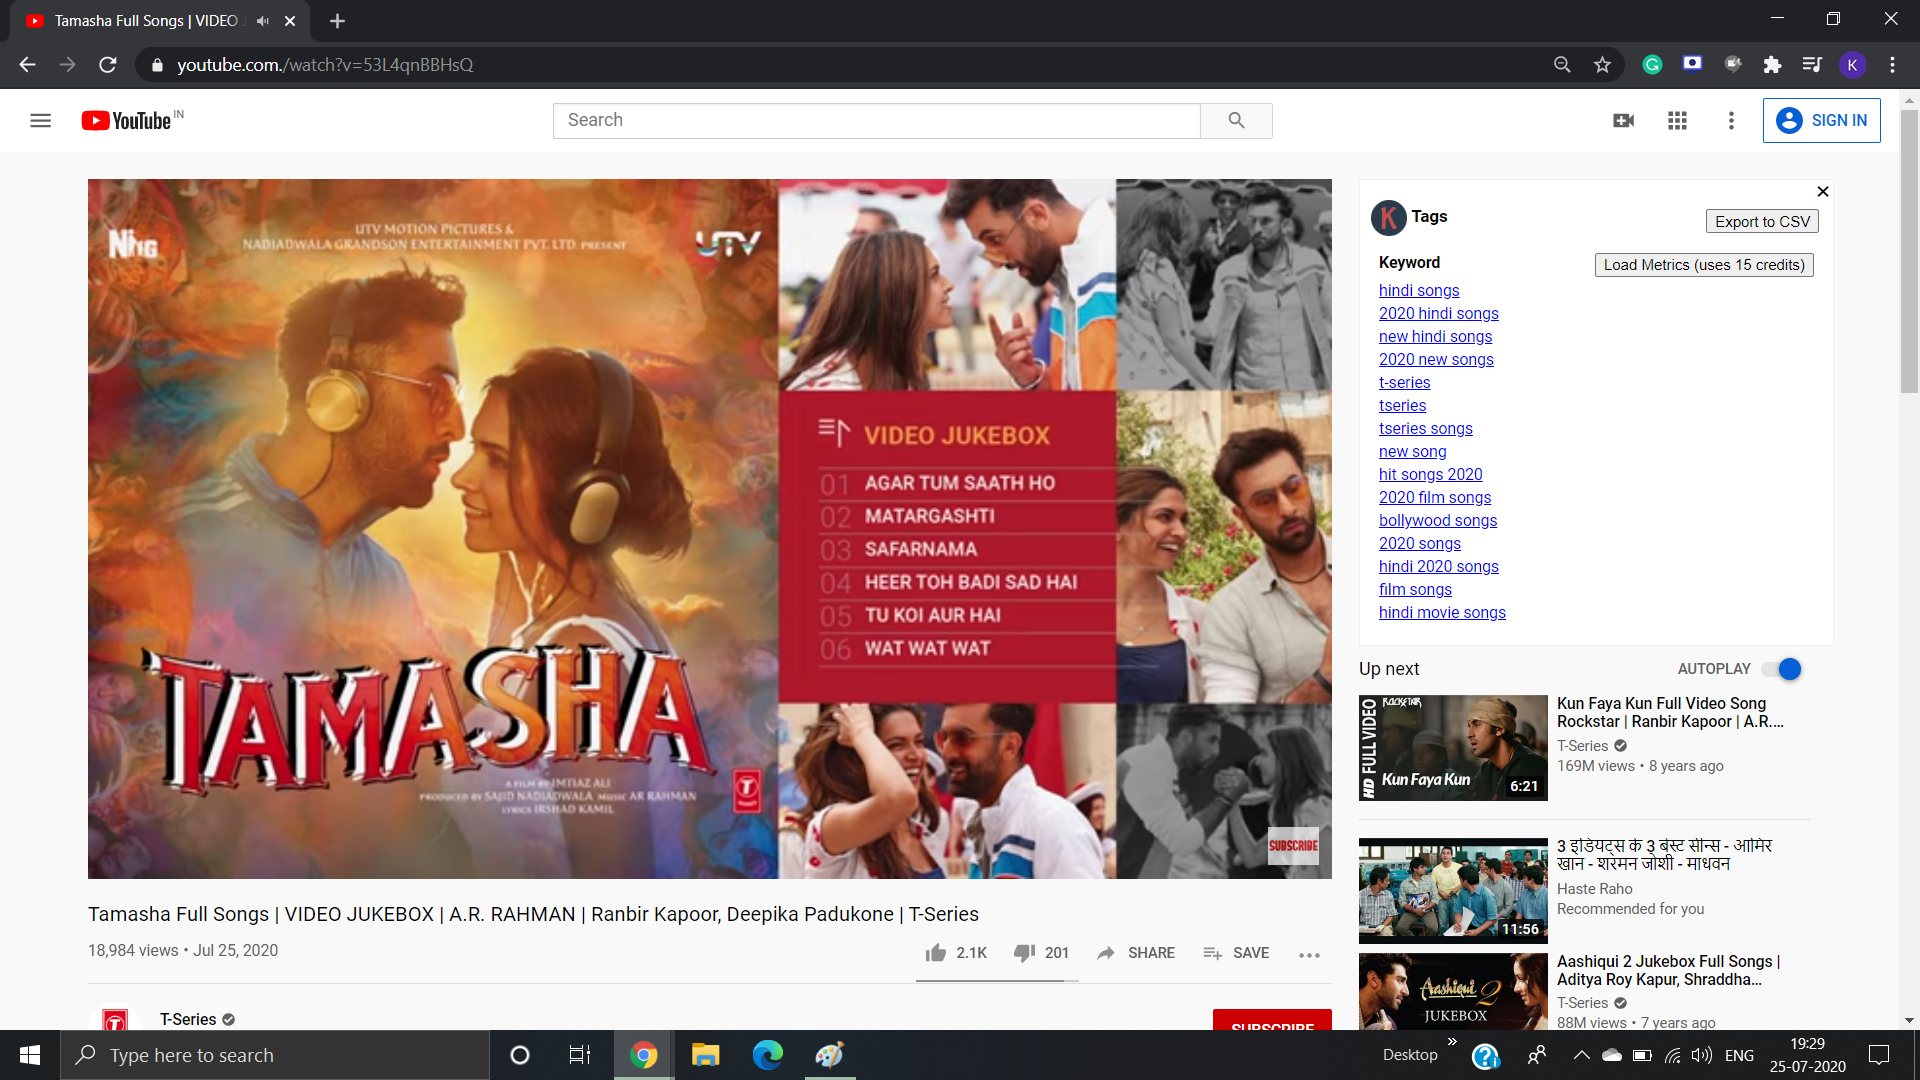The width and height of the screenshot is (1920, 1080).
Task: Dislike the video with thumbs down
Action: pyautogui.click(x=1024, y=953)
